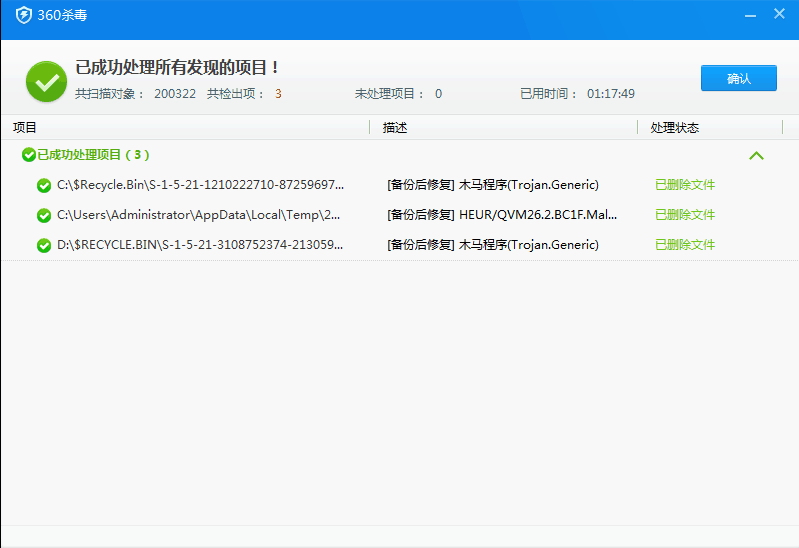The height and width of the screenshot is (548, 799).
Task: Click the scanned objects count 200322
Action: click(175, 94)
